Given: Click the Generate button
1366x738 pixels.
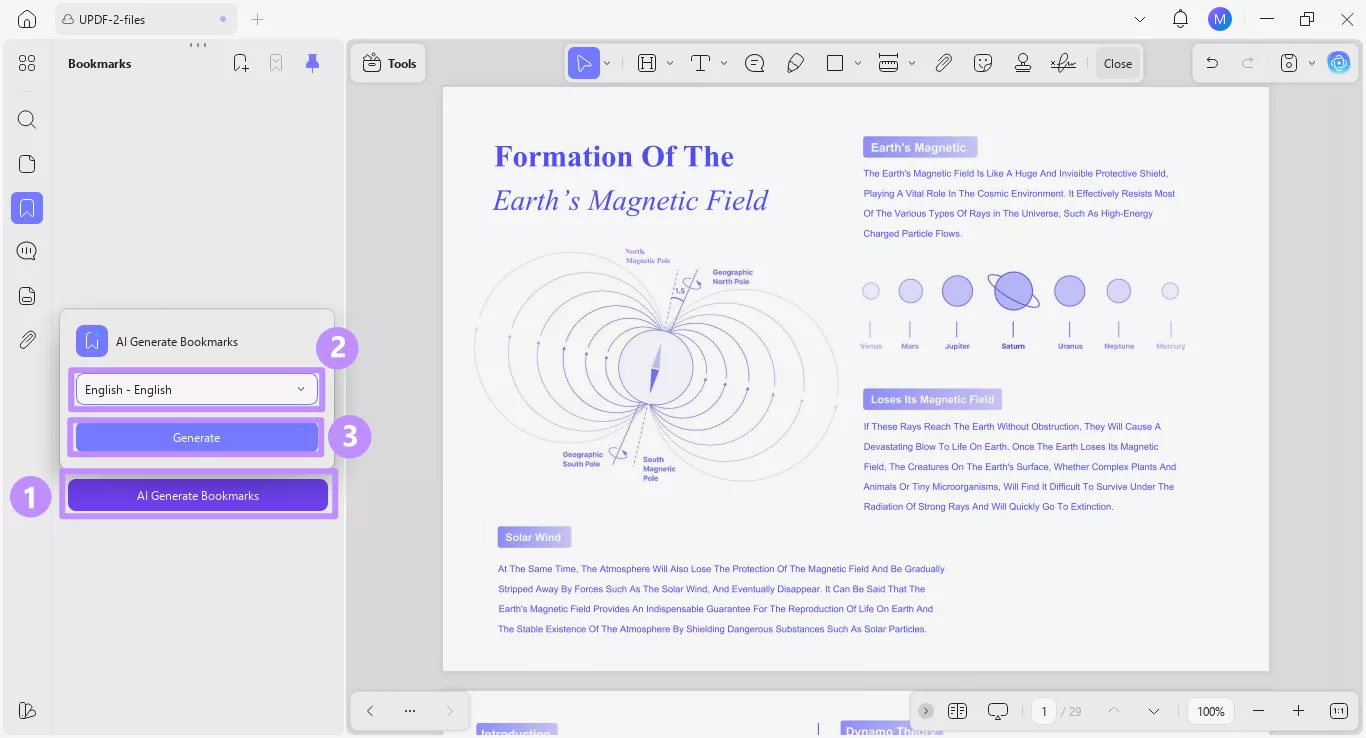Looking at the screenshot, I should tap(197, 437).
